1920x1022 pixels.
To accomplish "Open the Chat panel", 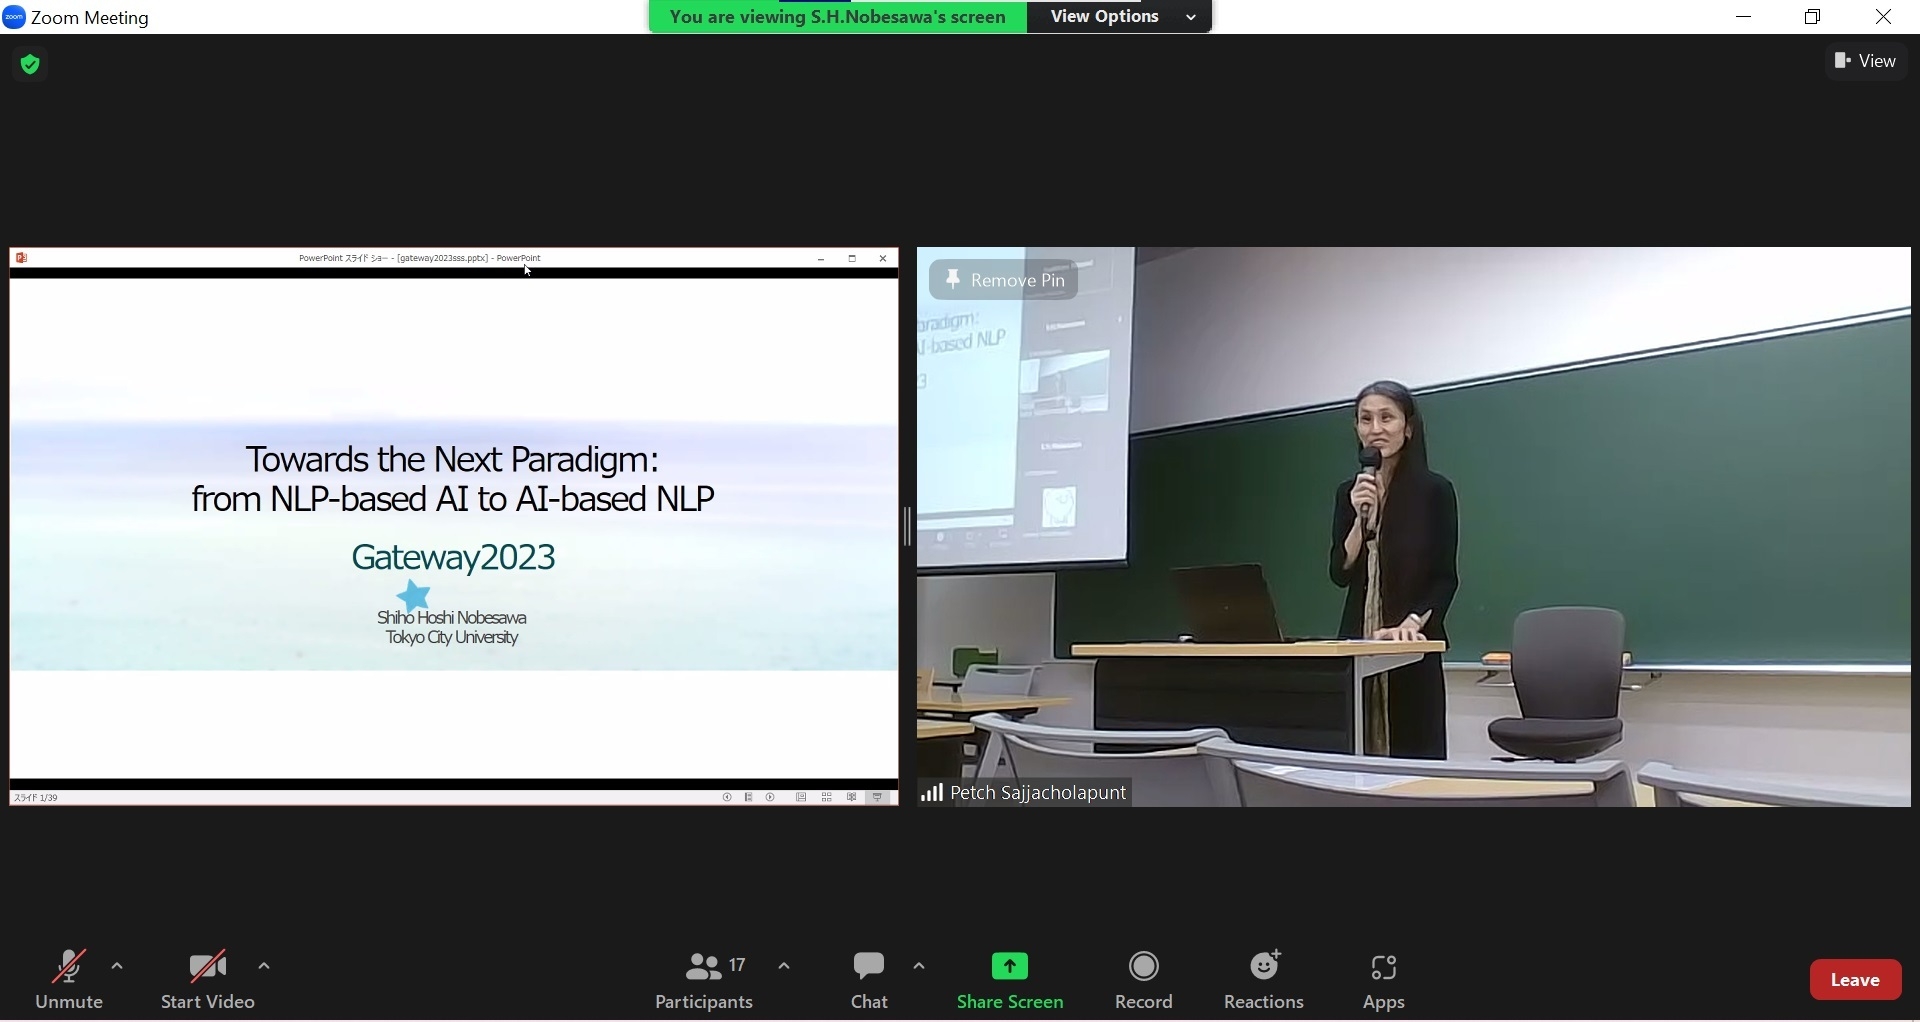I will click(870, 981).
